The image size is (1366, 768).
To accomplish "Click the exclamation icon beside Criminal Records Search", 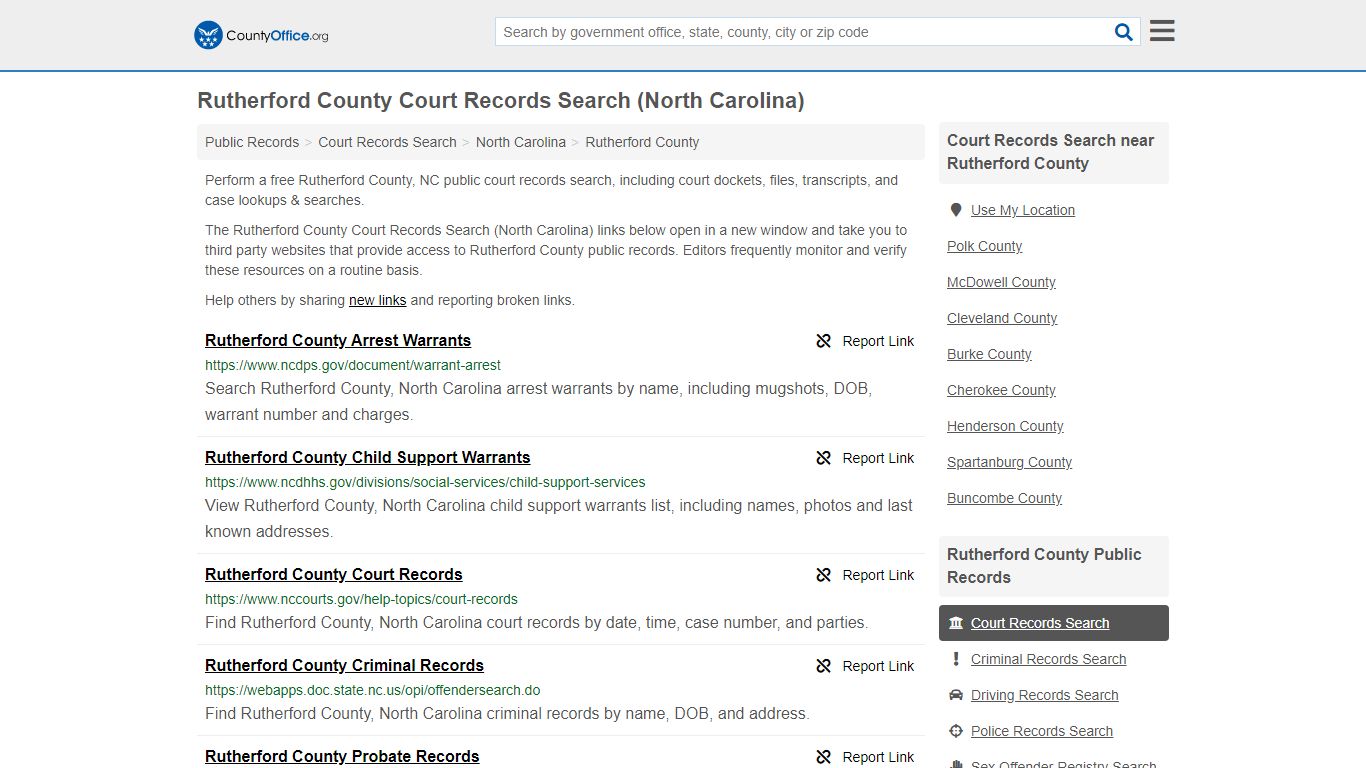I will (x=956, y=659).
